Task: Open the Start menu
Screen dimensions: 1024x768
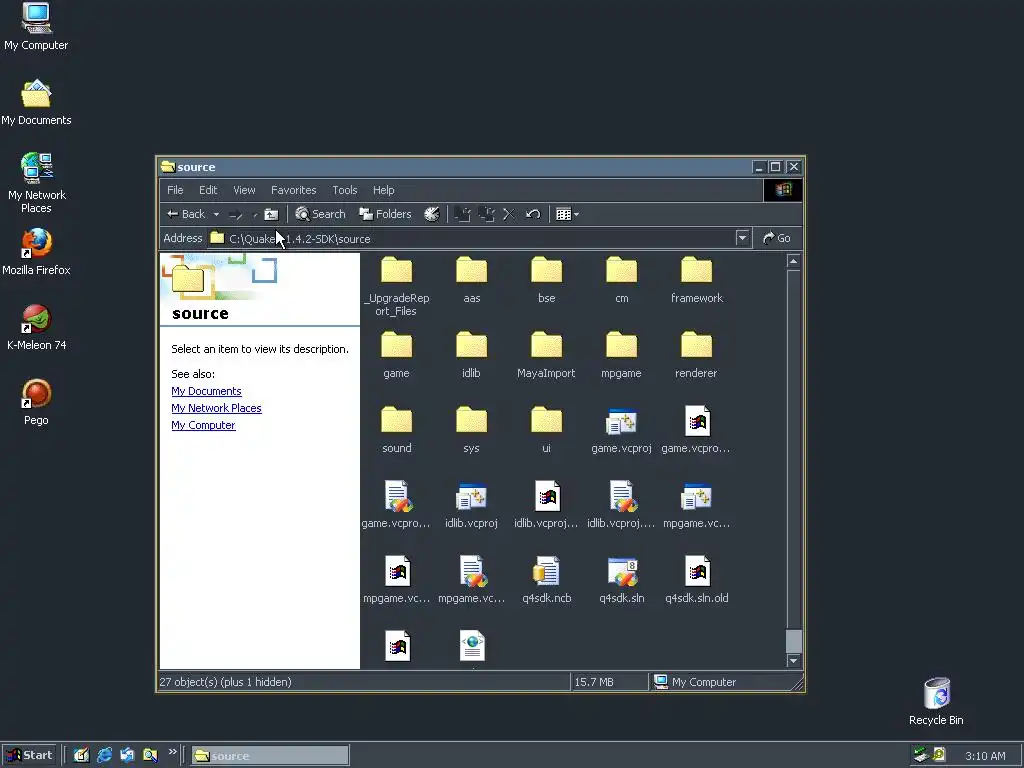Action: click(x=29, y=756)
